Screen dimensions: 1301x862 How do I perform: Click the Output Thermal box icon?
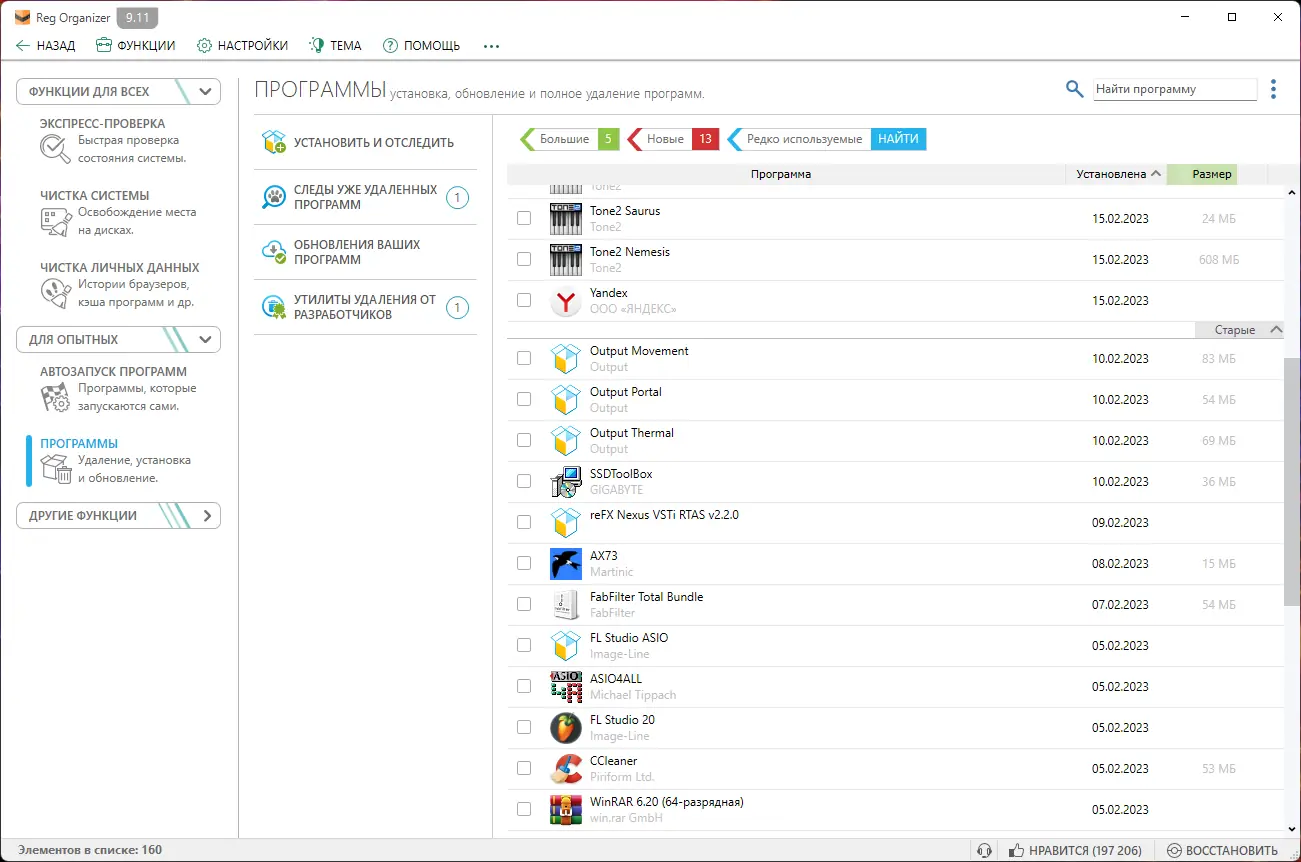click(566, 441)
